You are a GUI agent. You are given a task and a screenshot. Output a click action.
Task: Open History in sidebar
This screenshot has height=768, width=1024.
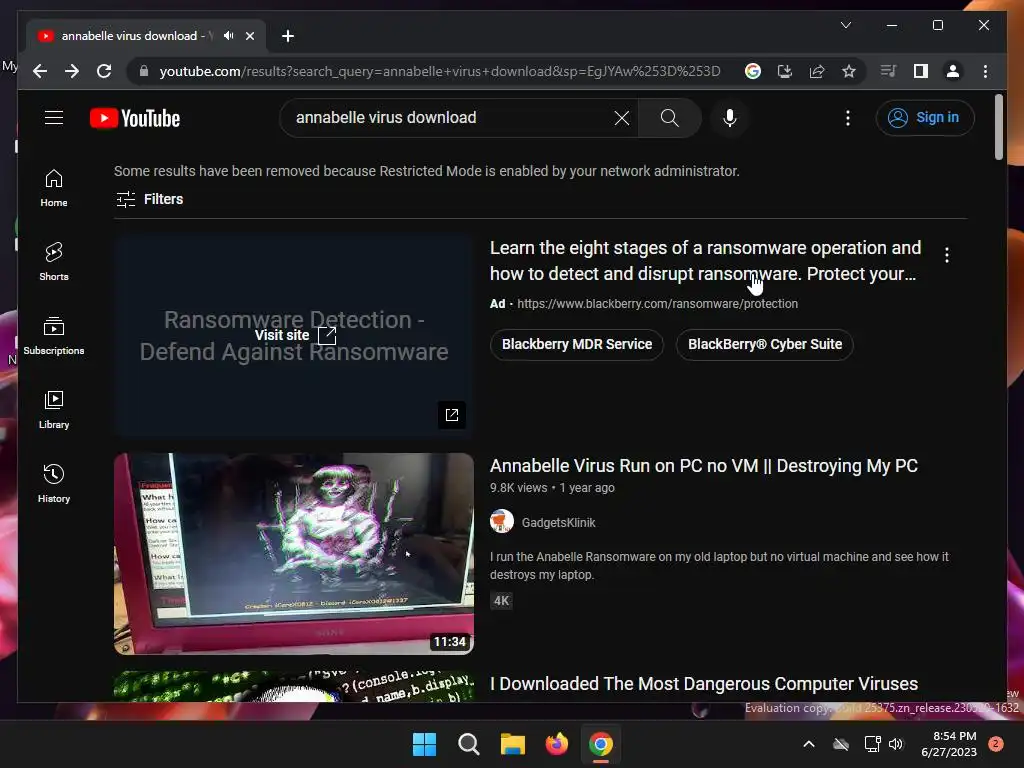coord(54,484)
